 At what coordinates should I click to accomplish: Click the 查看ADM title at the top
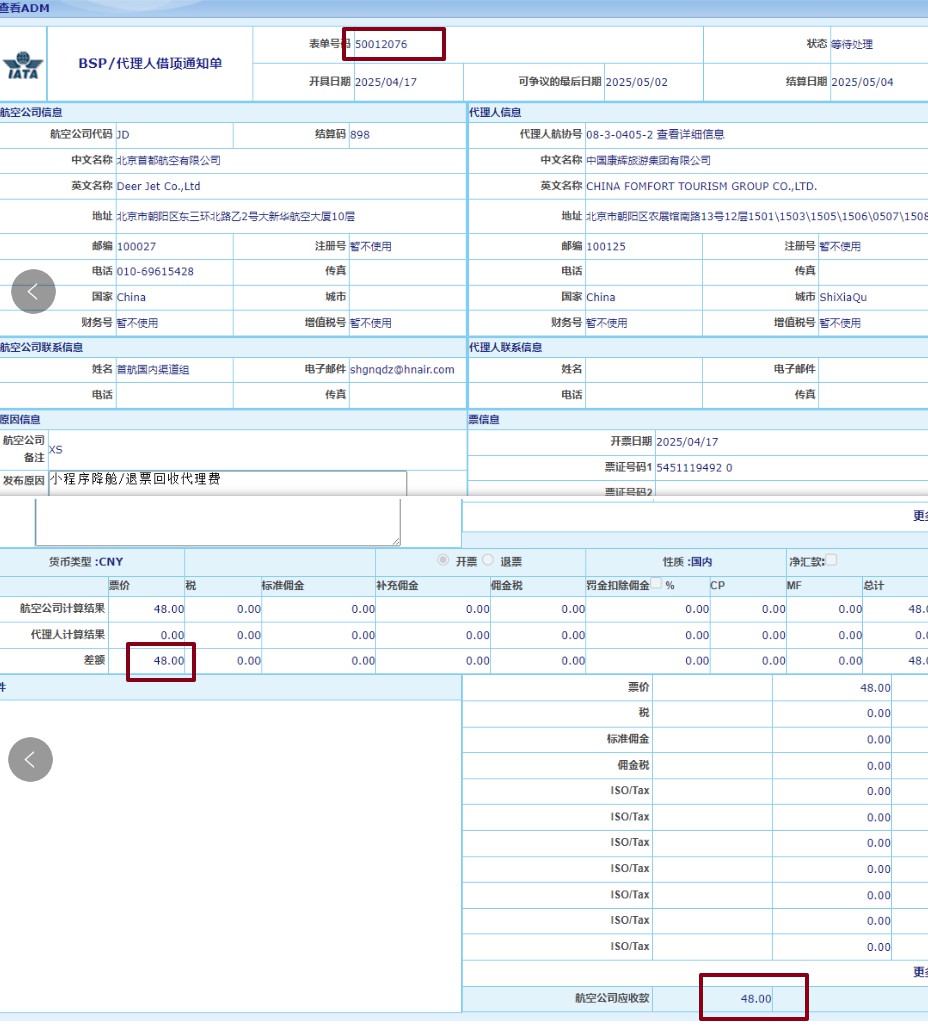[x=24, y=8]
